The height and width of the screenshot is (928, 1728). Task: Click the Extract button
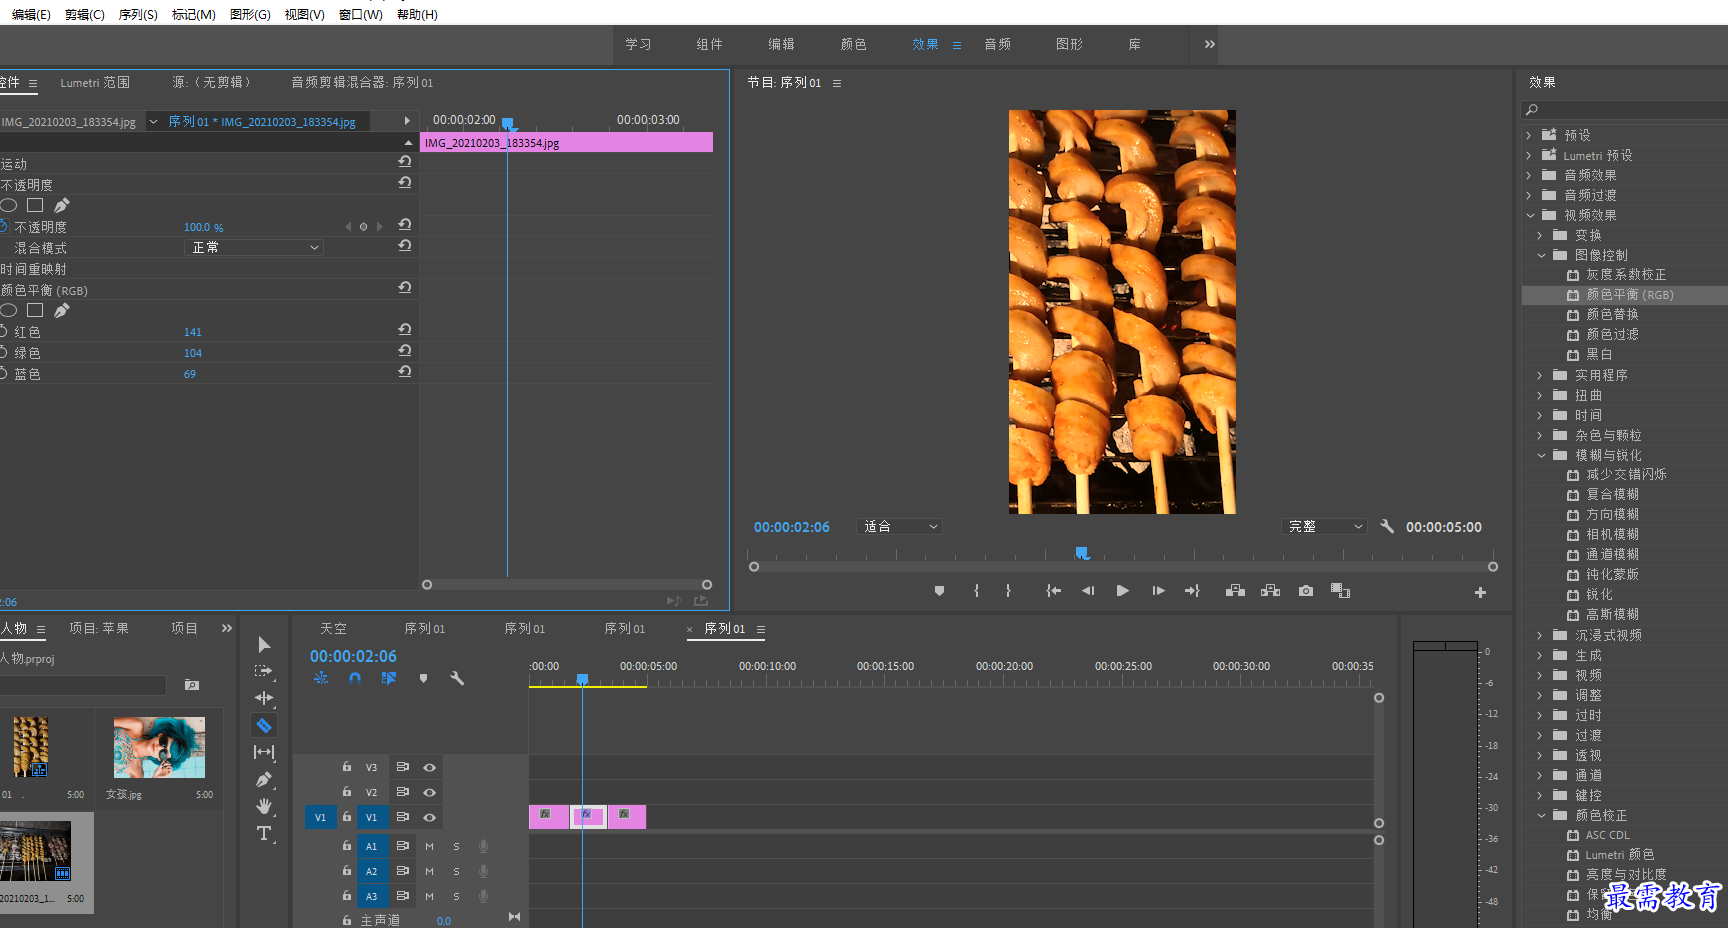click(x=1271, y=591)
